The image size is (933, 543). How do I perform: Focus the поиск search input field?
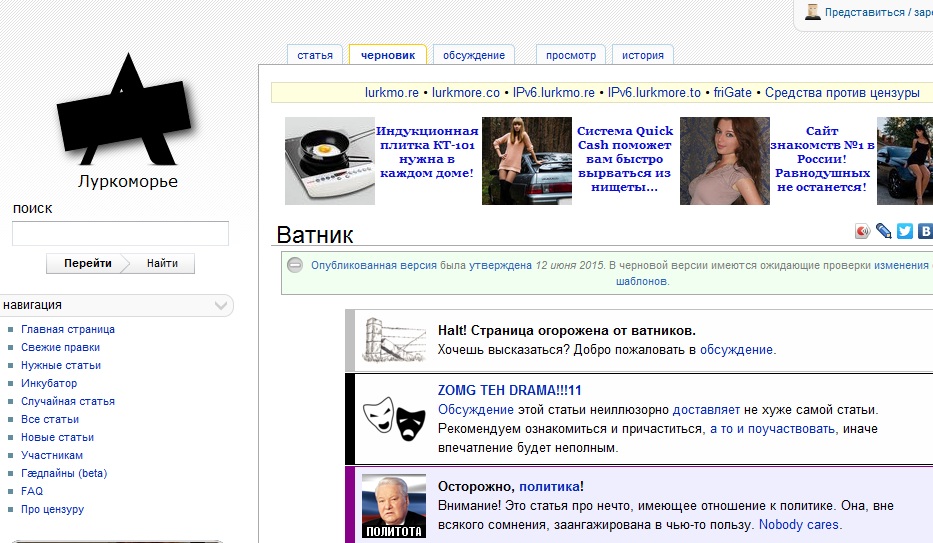point(120,234)
